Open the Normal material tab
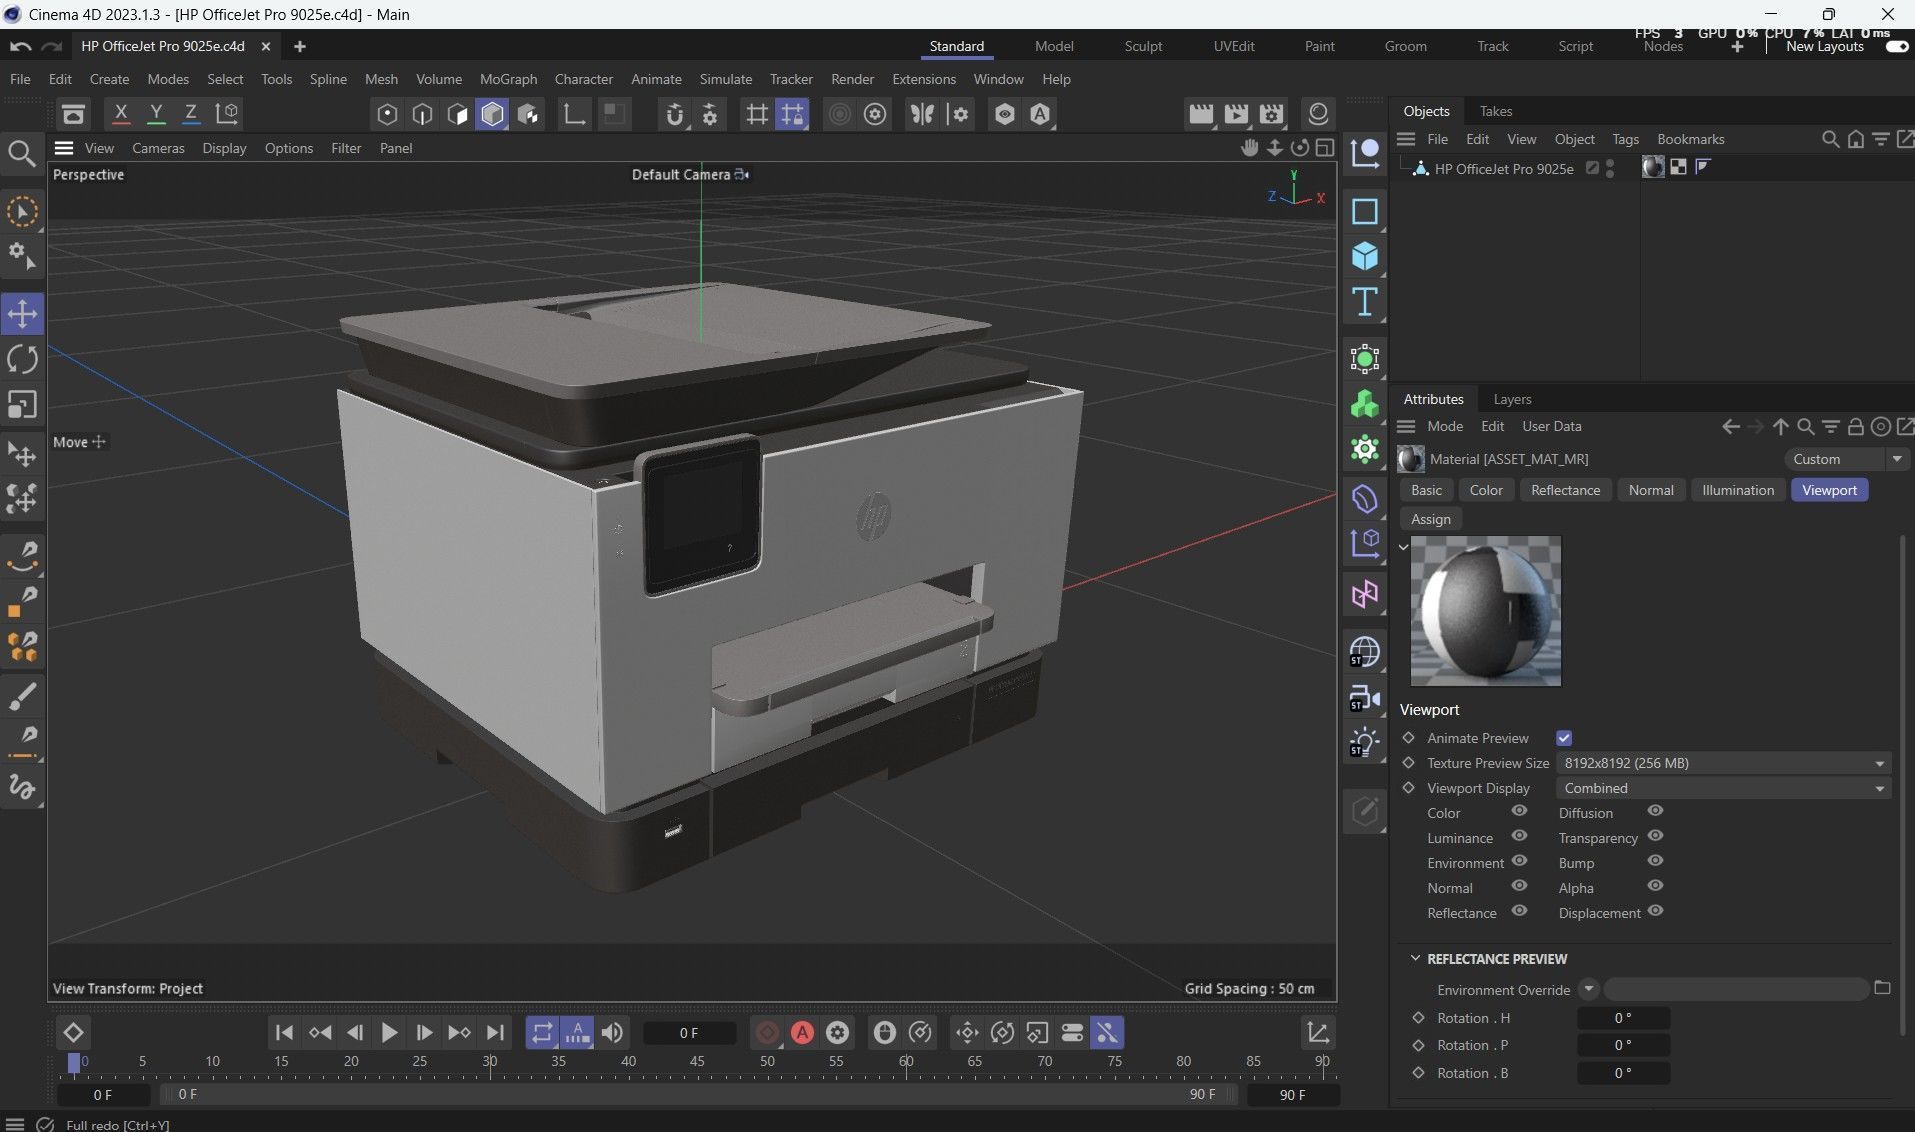Viewport: 1915px width, 1132px height. (x=1650, y=490)
